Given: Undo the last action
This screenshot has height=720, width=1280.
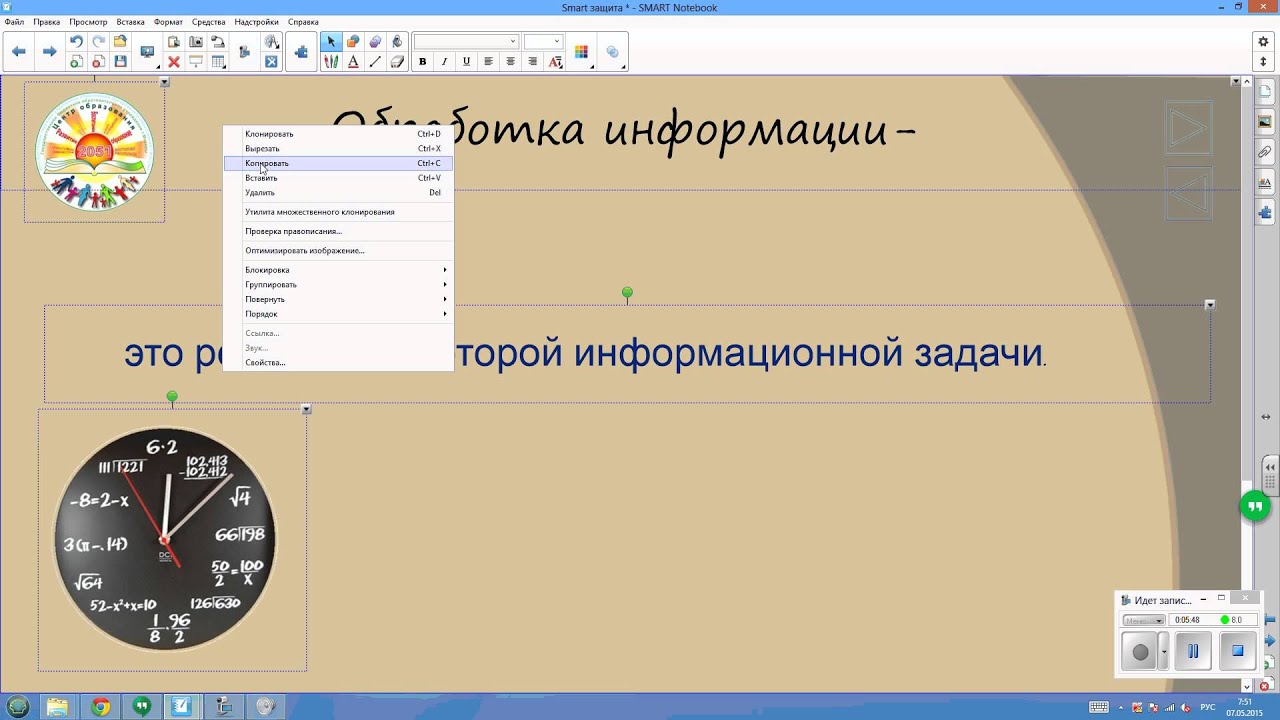Looking at the screenshot, I should pyautogui.click(x=76, y=42).
